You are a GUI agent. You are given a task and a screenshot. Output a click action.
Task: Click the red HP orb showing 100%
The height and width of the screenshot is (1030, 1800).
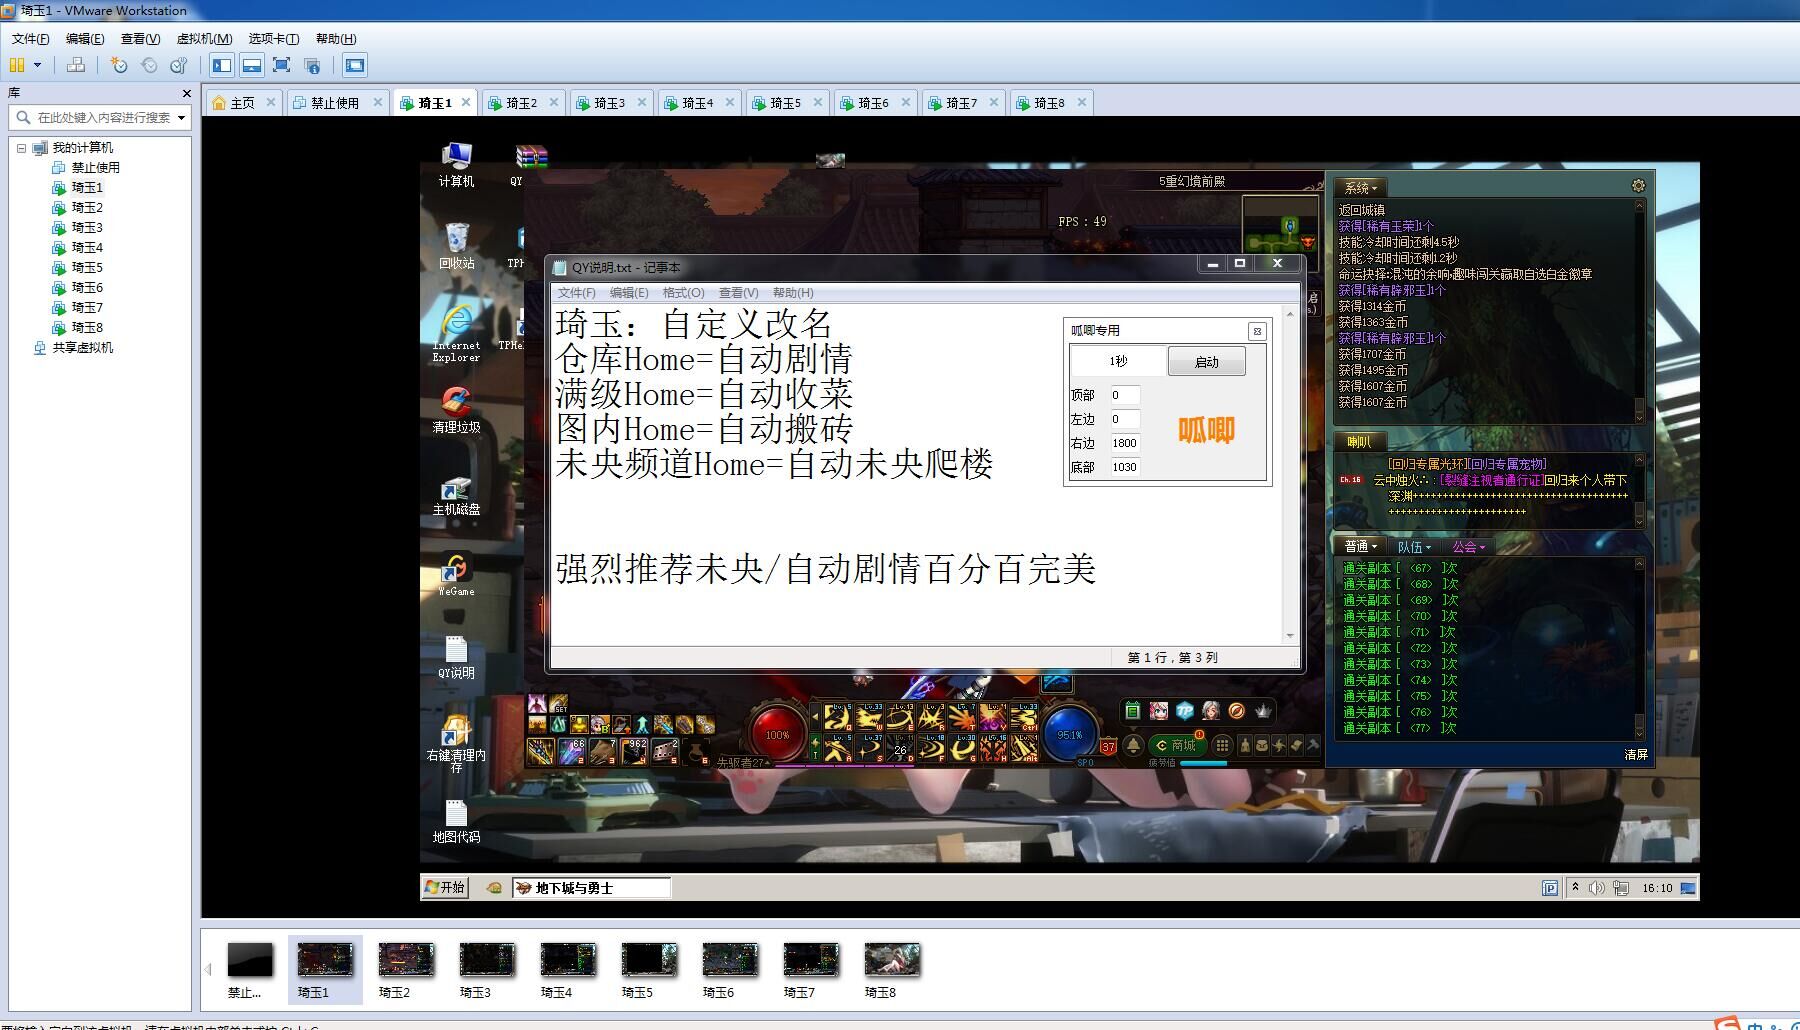[778, 735]
